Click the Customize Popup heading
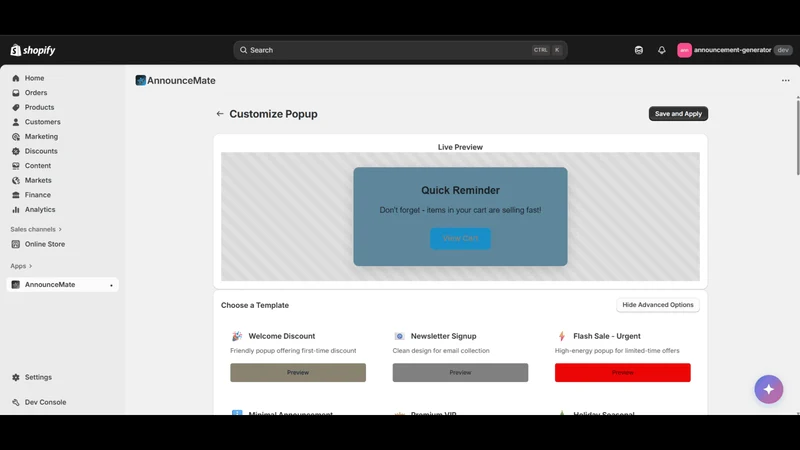 (x=273, y=114)
